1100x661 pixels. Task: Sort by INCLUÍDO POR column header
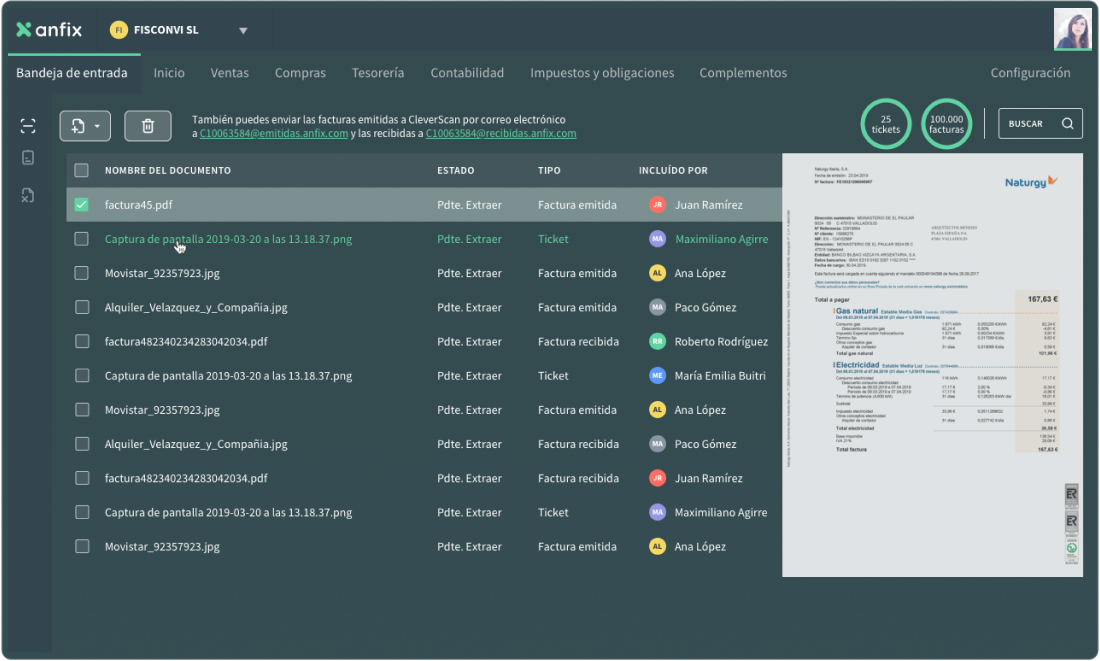point(673,171)
